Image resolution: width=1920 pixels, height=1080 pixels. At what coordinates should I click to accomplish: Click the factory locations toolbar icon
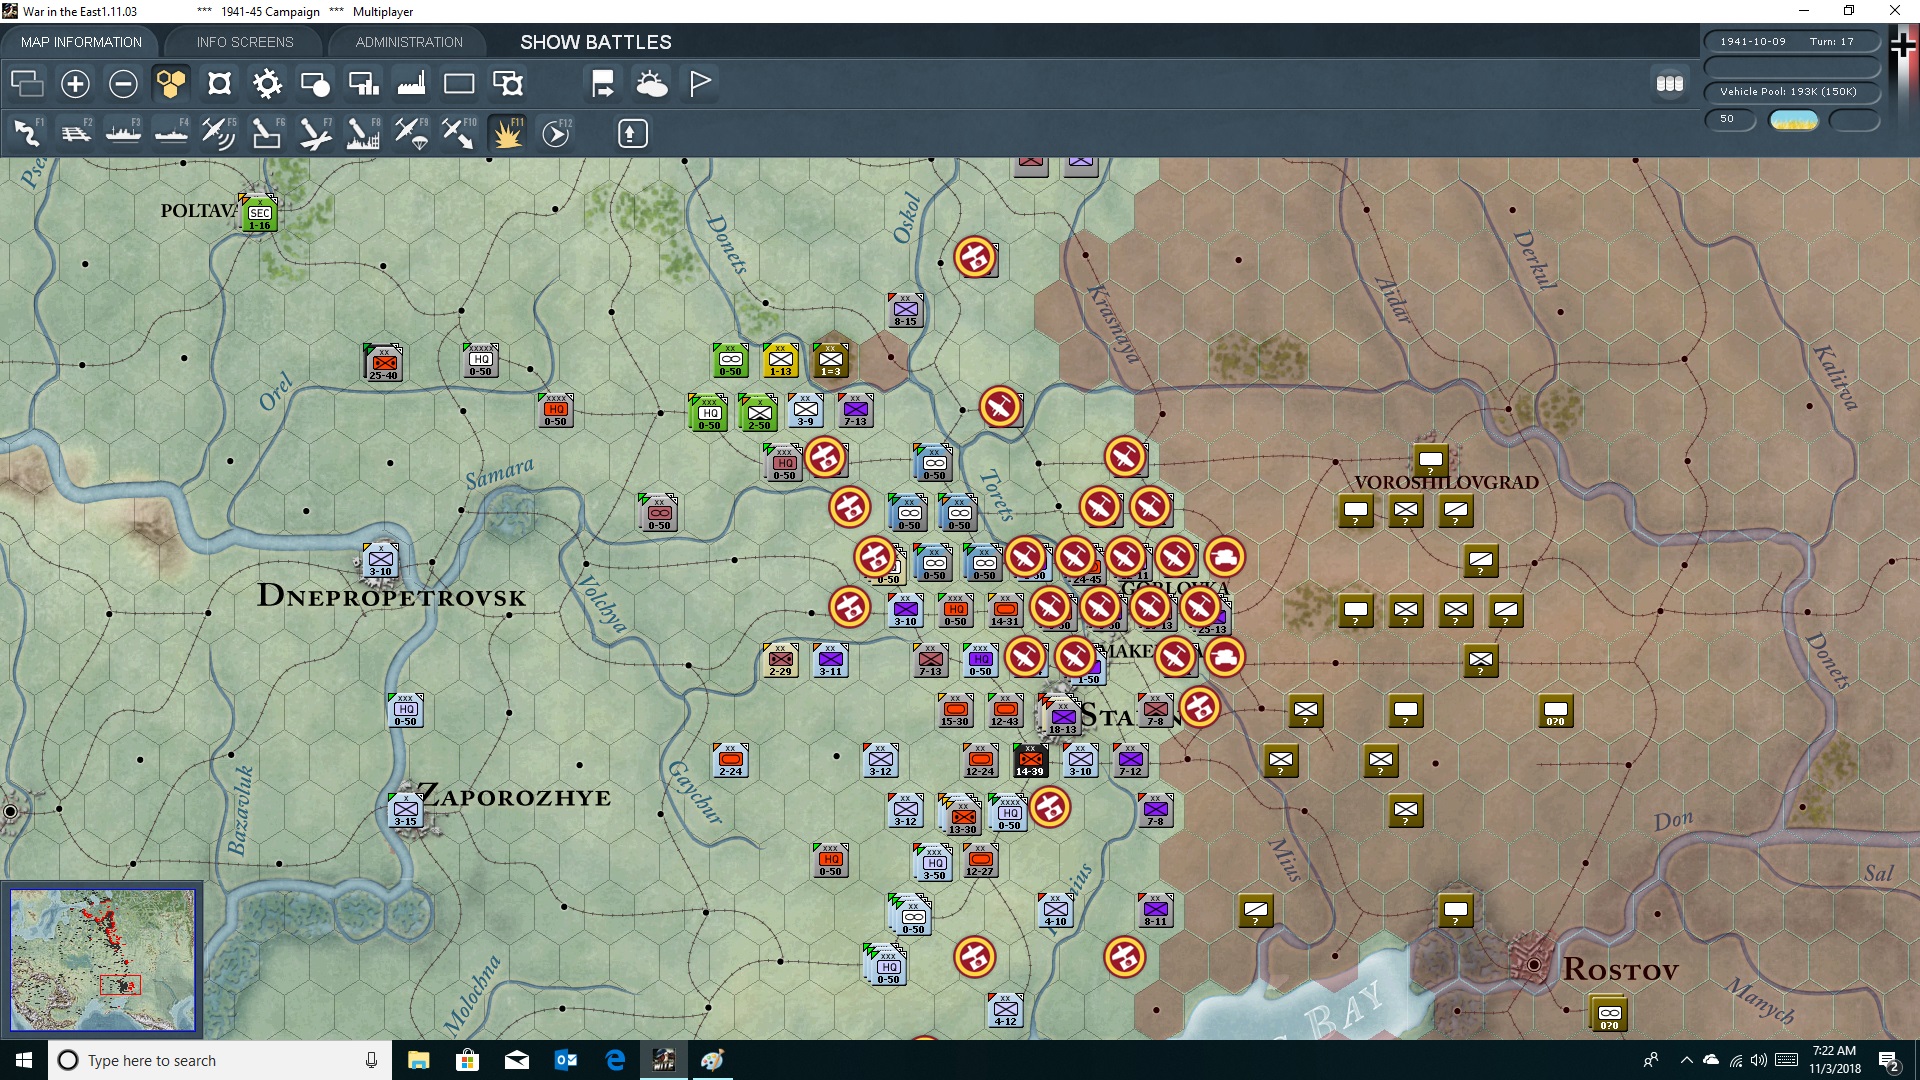point(411,84)
